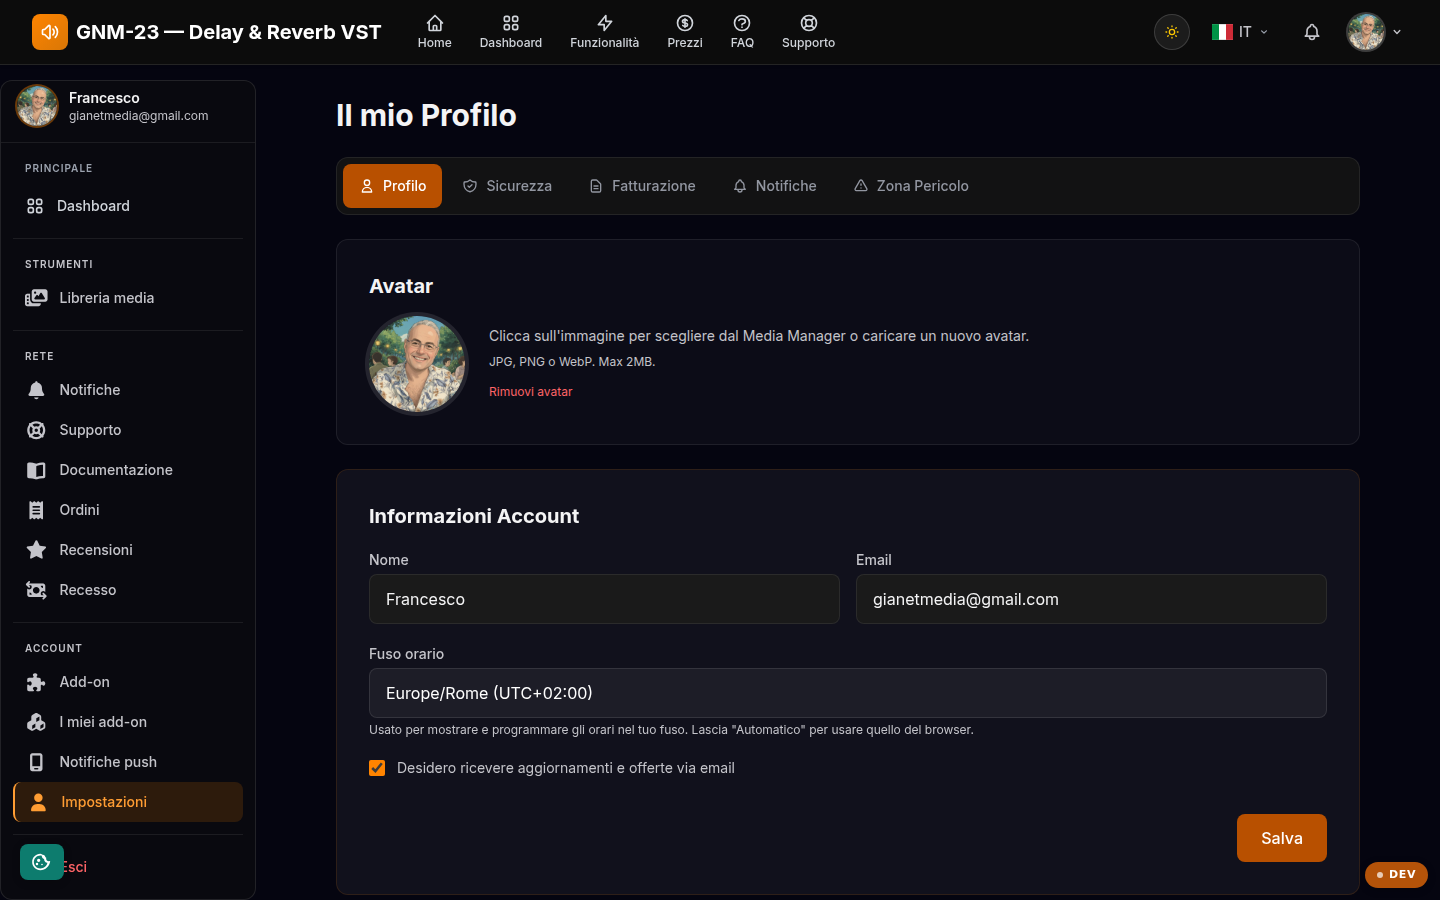Open Home in the top navigation
The width and height of the screenshot is (1440, 900).
434,32
